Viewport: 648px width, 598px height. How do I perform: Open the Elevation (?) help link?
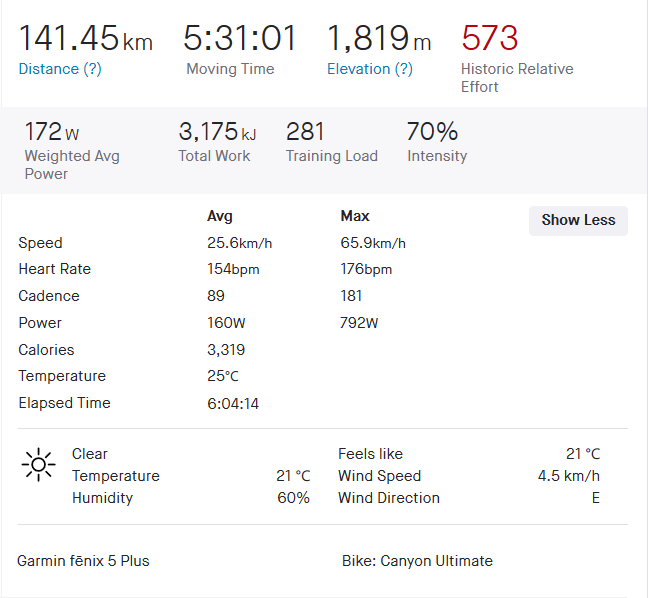(x=370, y=69)
